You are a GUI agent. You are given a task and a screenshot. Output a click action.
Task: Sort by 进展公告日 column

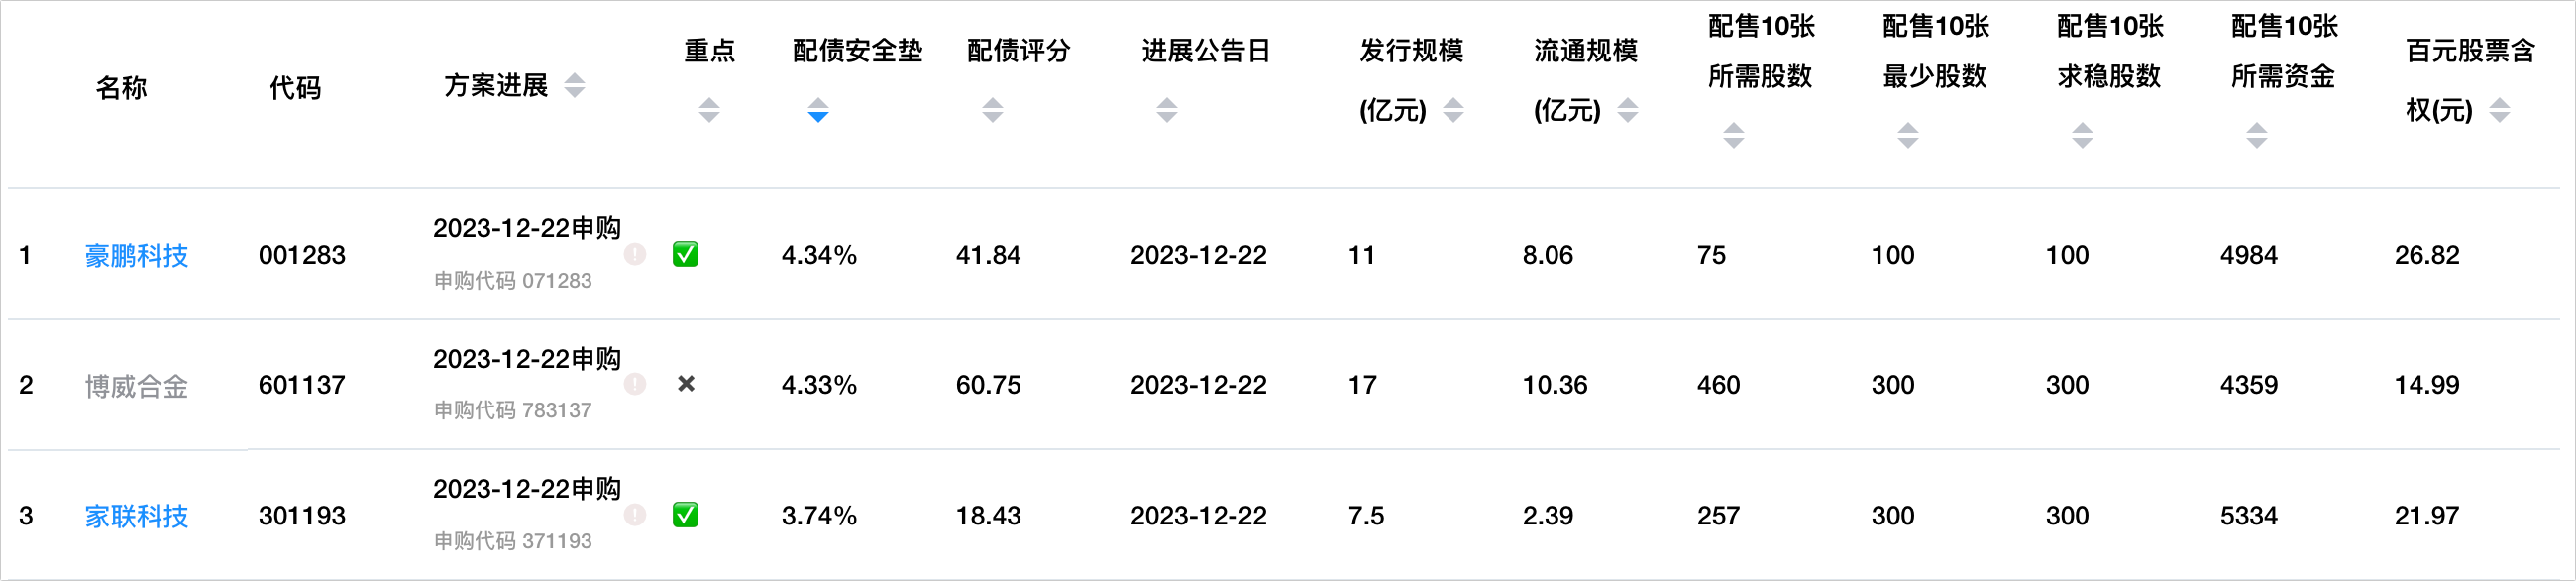pos(1166,110)
